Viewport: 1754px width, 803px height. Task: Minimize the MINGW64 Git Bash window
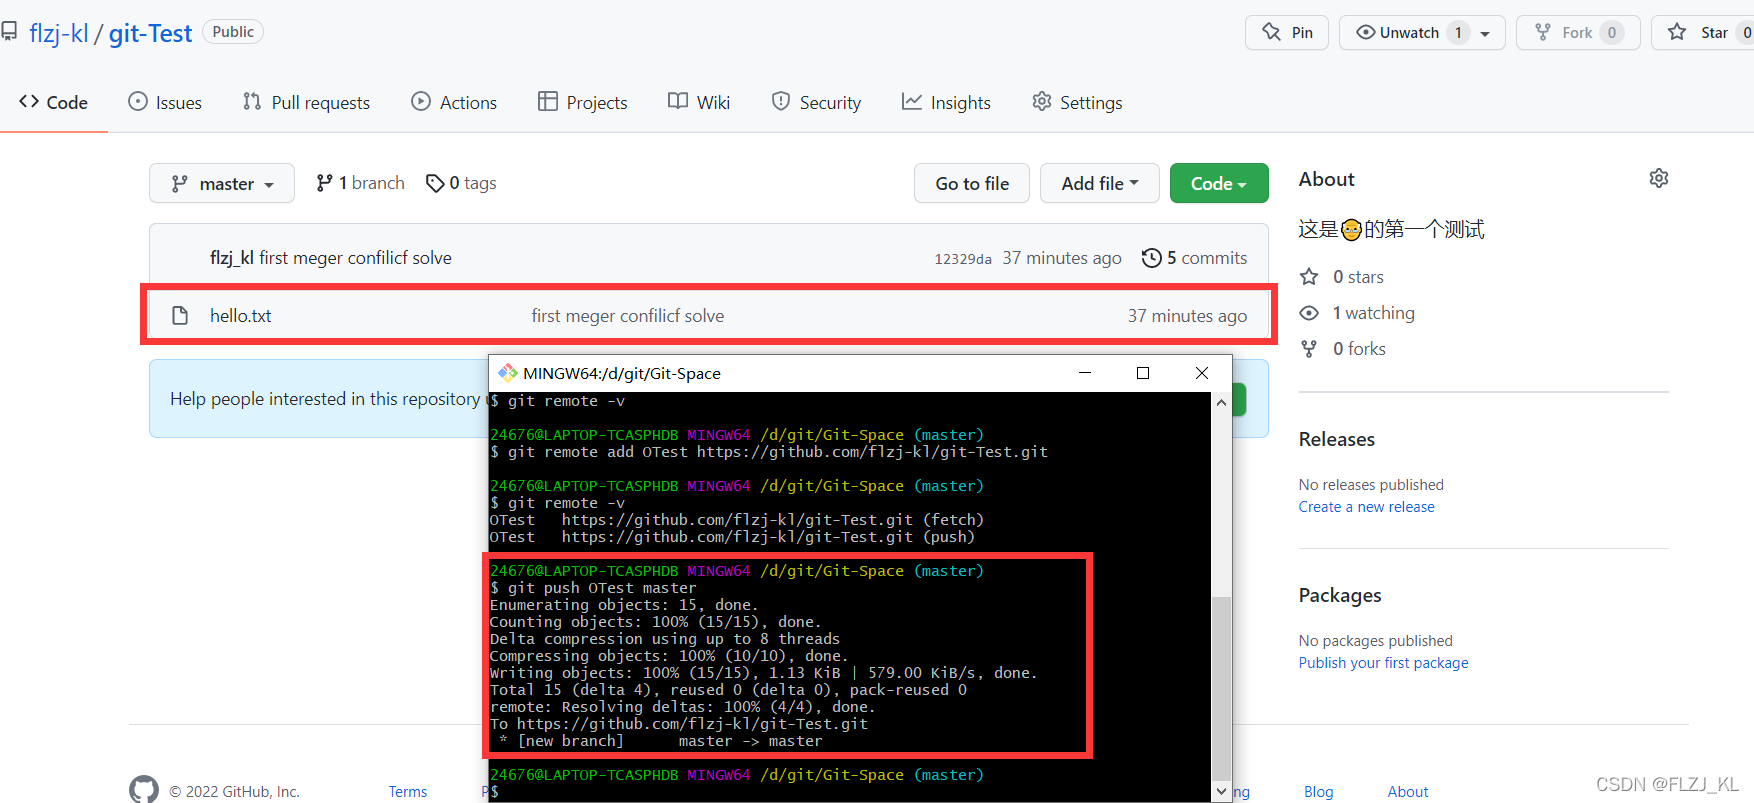1085,373
